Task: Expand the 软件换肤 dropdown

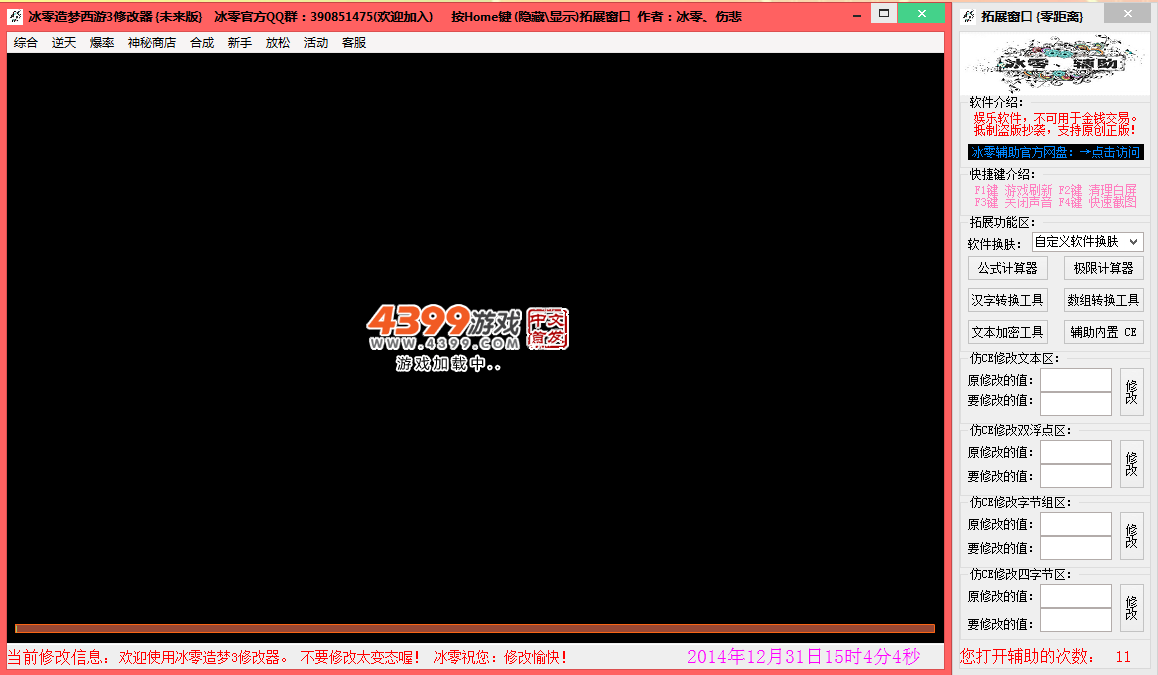Action: coord(1087,241)
